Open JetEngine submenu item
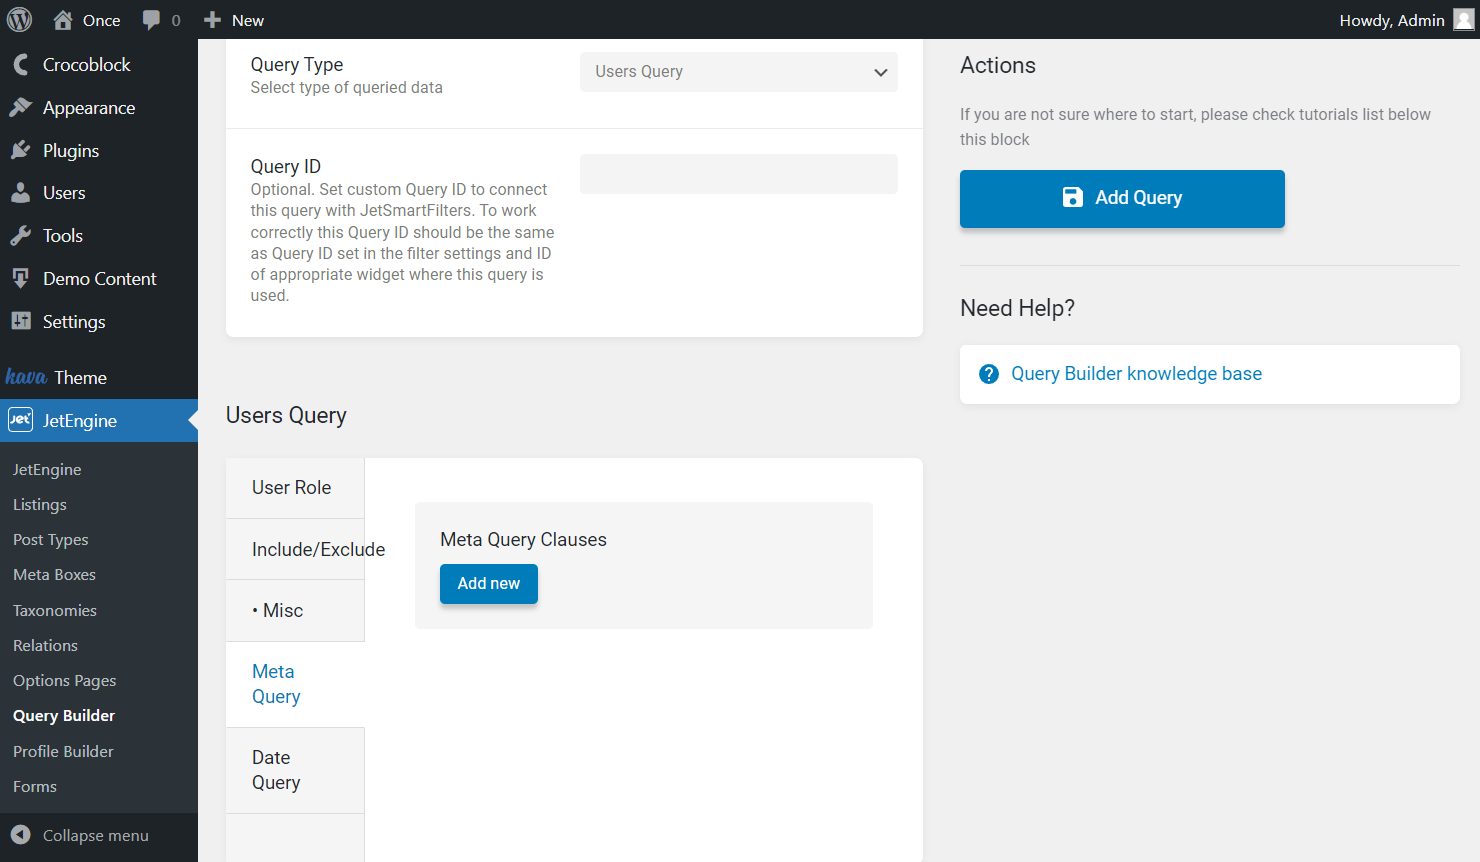Viewport: 1480px width, 862px height. 47,470
